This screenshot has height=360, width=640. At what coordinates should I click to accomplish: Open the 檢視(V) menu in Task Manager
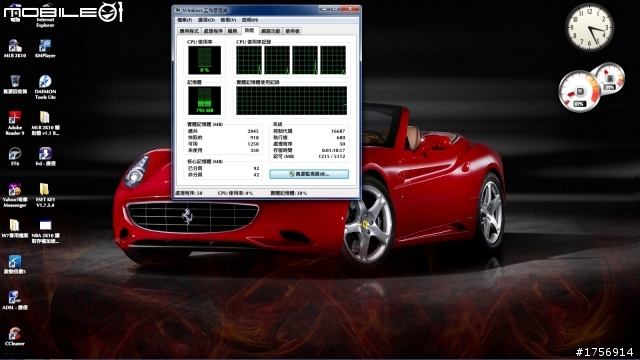click(x=228, y=20)
